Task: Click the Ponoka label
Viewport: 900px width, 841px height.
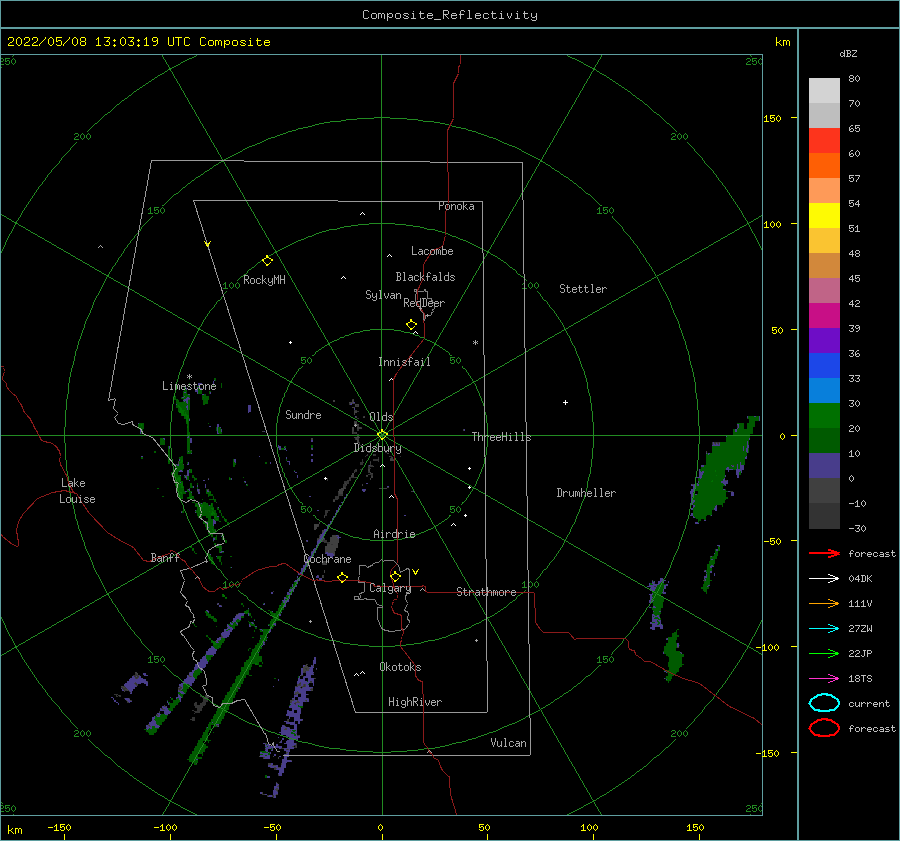Action: point(456,206)
